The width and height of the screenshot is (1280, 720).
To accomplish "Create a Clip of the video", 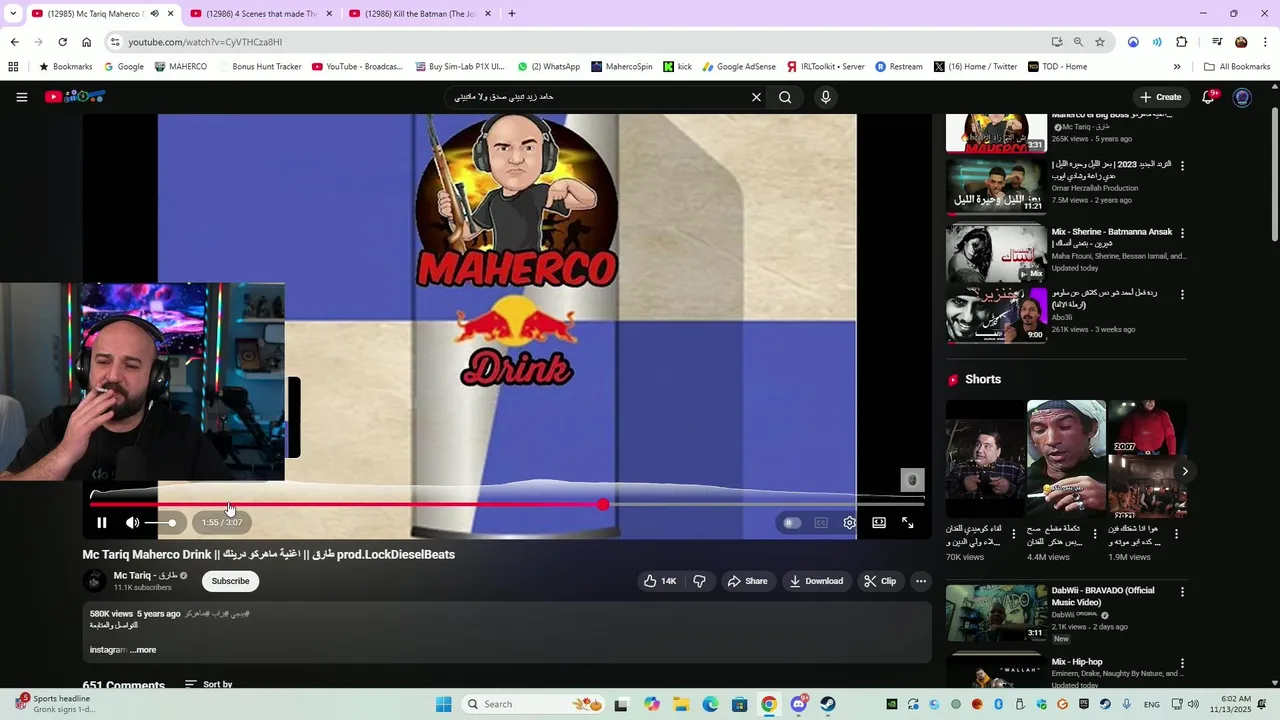I will click(x=880, y=581).
